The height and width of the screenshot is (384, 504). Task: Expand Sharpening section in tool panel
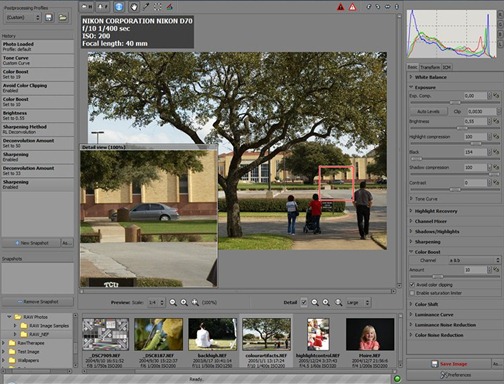click(427, 242)
